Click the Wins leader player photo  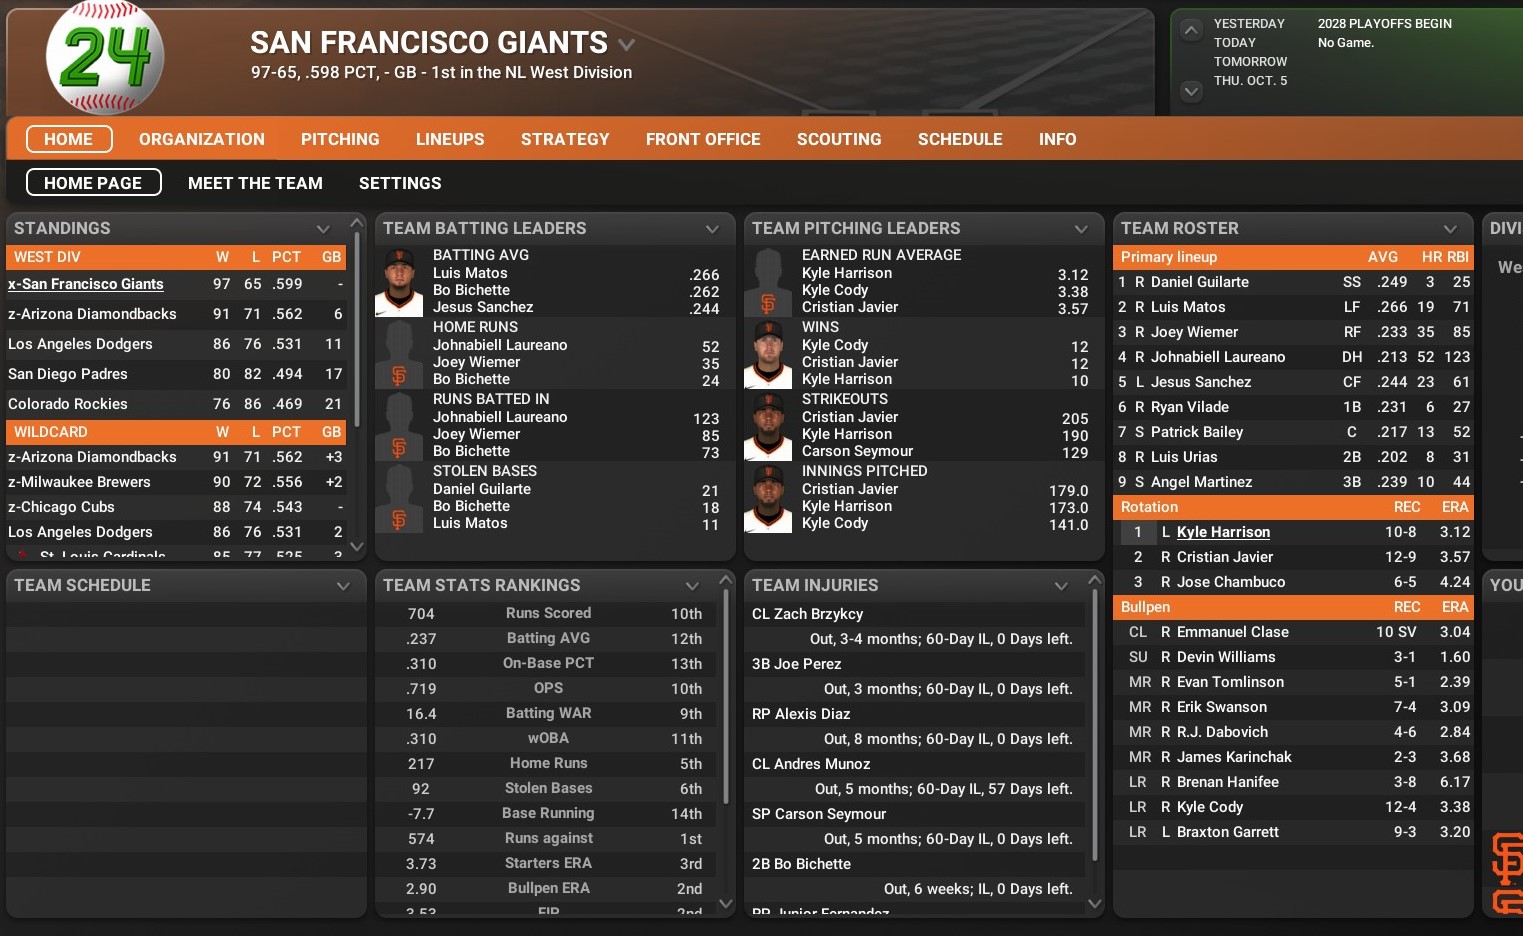pos(768,354)
